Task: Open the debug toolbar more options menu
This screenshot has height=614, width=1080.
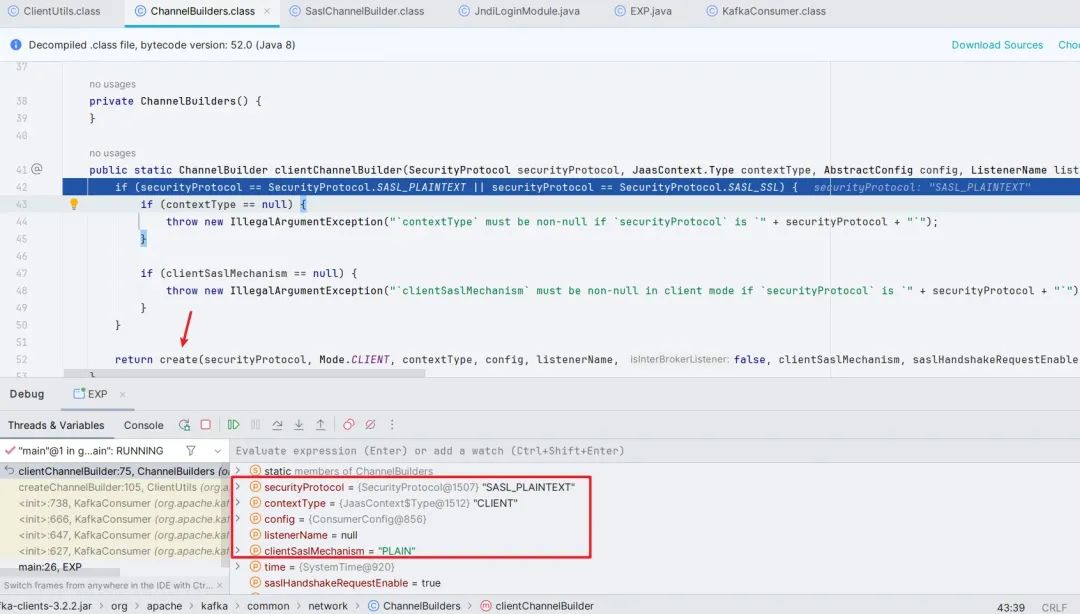Action: pyautogui.click(x=392, y=425)
